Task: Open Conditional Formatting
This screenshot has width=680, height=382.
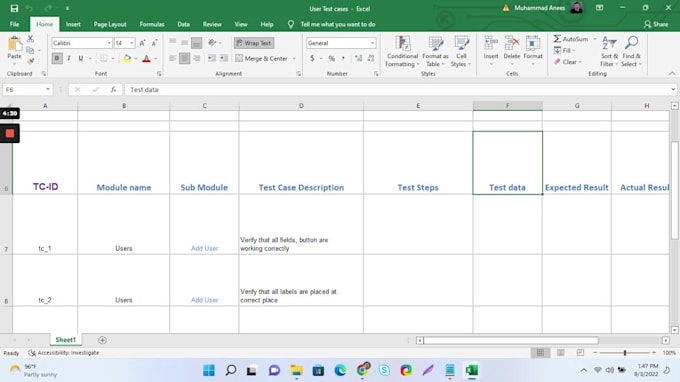Action: 402,52
